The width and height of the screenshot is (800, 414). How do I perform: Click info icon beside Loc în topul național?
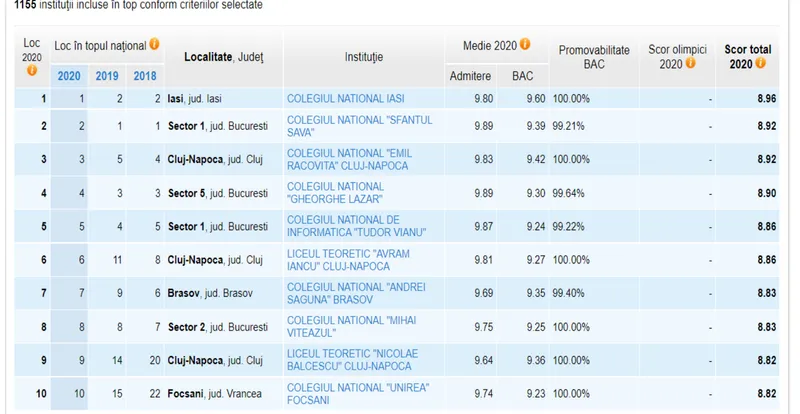pyautogui.click(x=155, y=45)
